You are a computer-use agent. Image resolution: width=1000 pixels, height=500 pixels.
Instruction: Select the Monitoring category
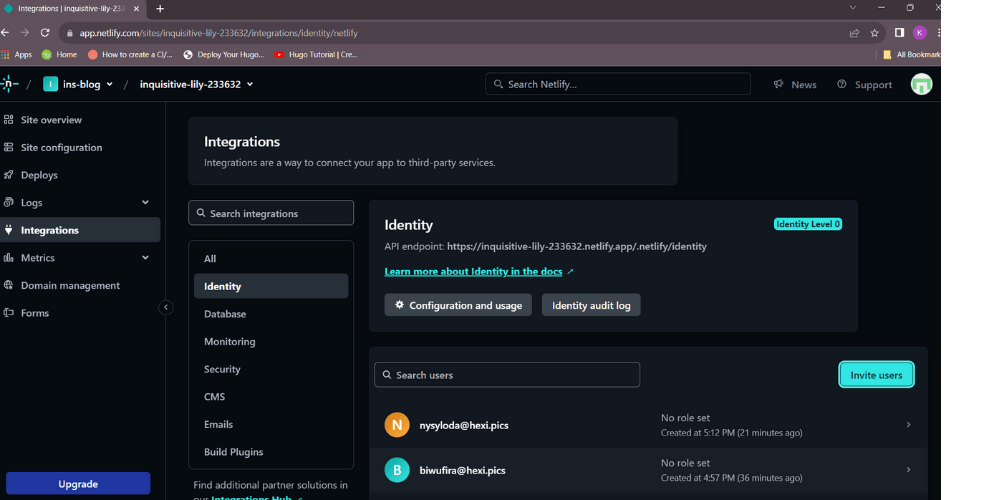point(271,341)
